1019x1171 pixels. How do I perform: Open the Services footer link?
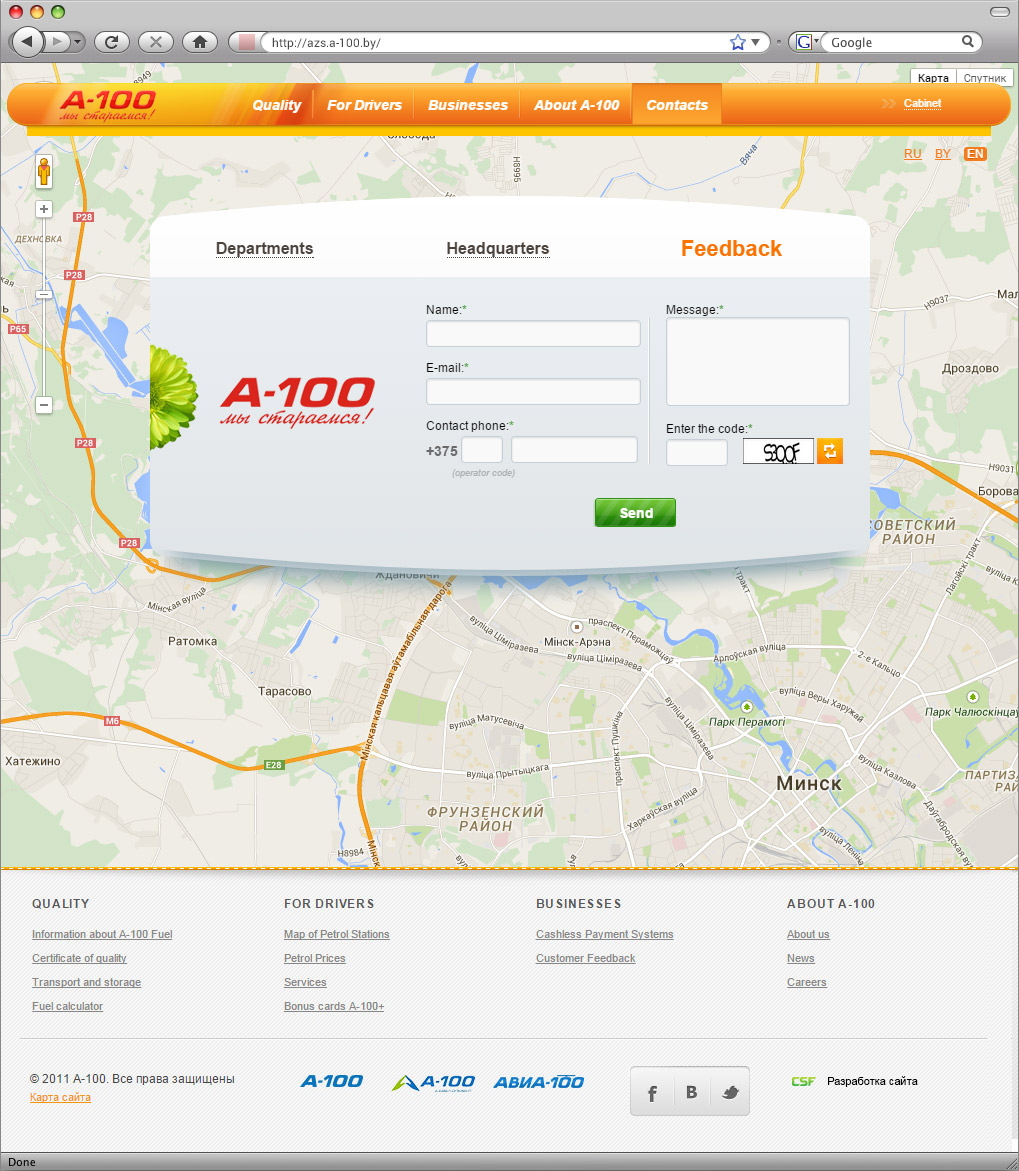click(305, 982)
